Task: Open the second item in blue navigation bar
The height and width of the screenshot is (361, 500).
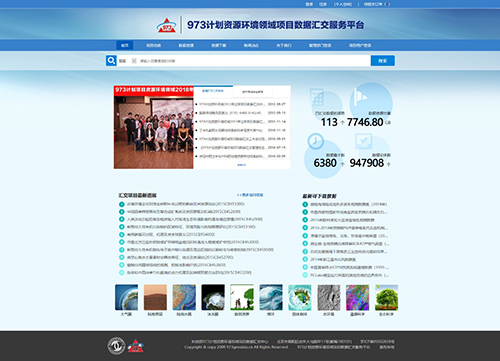Action: [153, 45]
